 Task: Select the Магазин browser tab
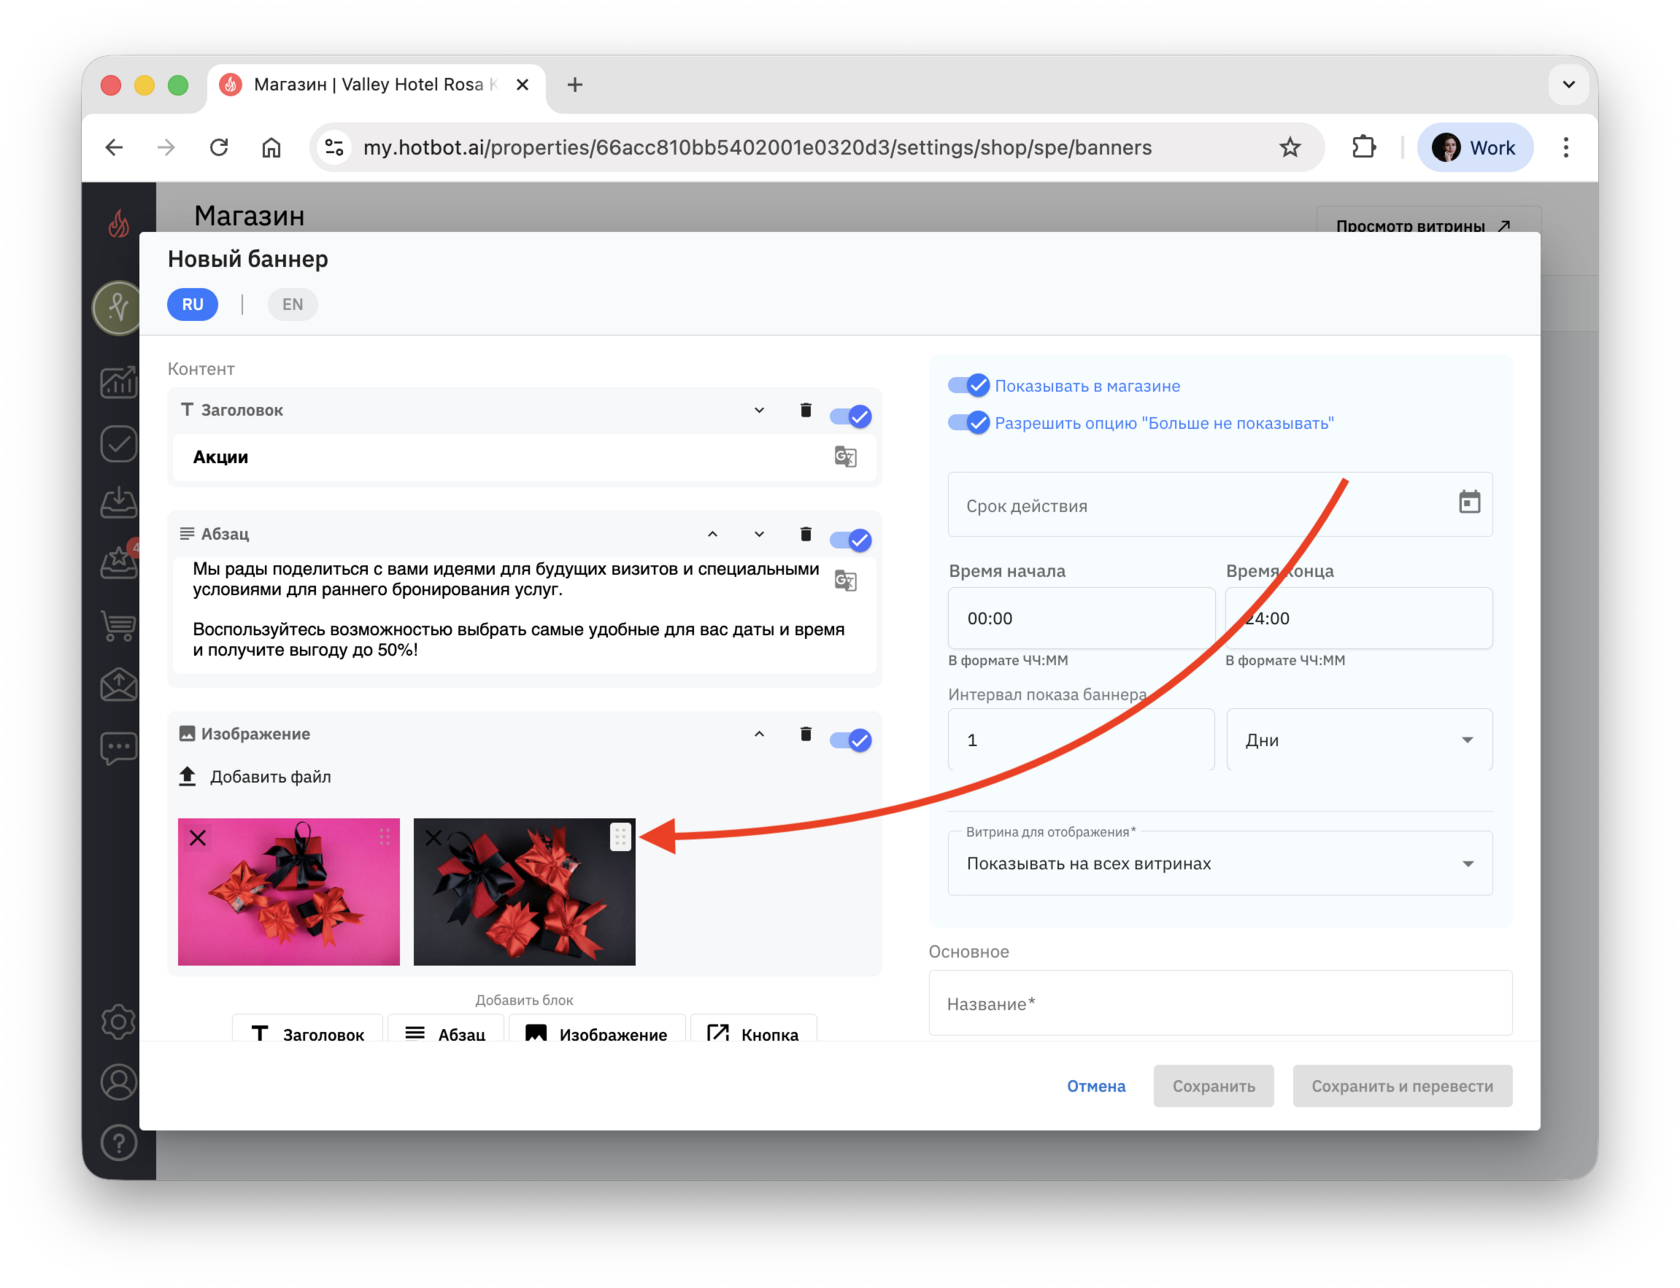(x=375, y=85)
